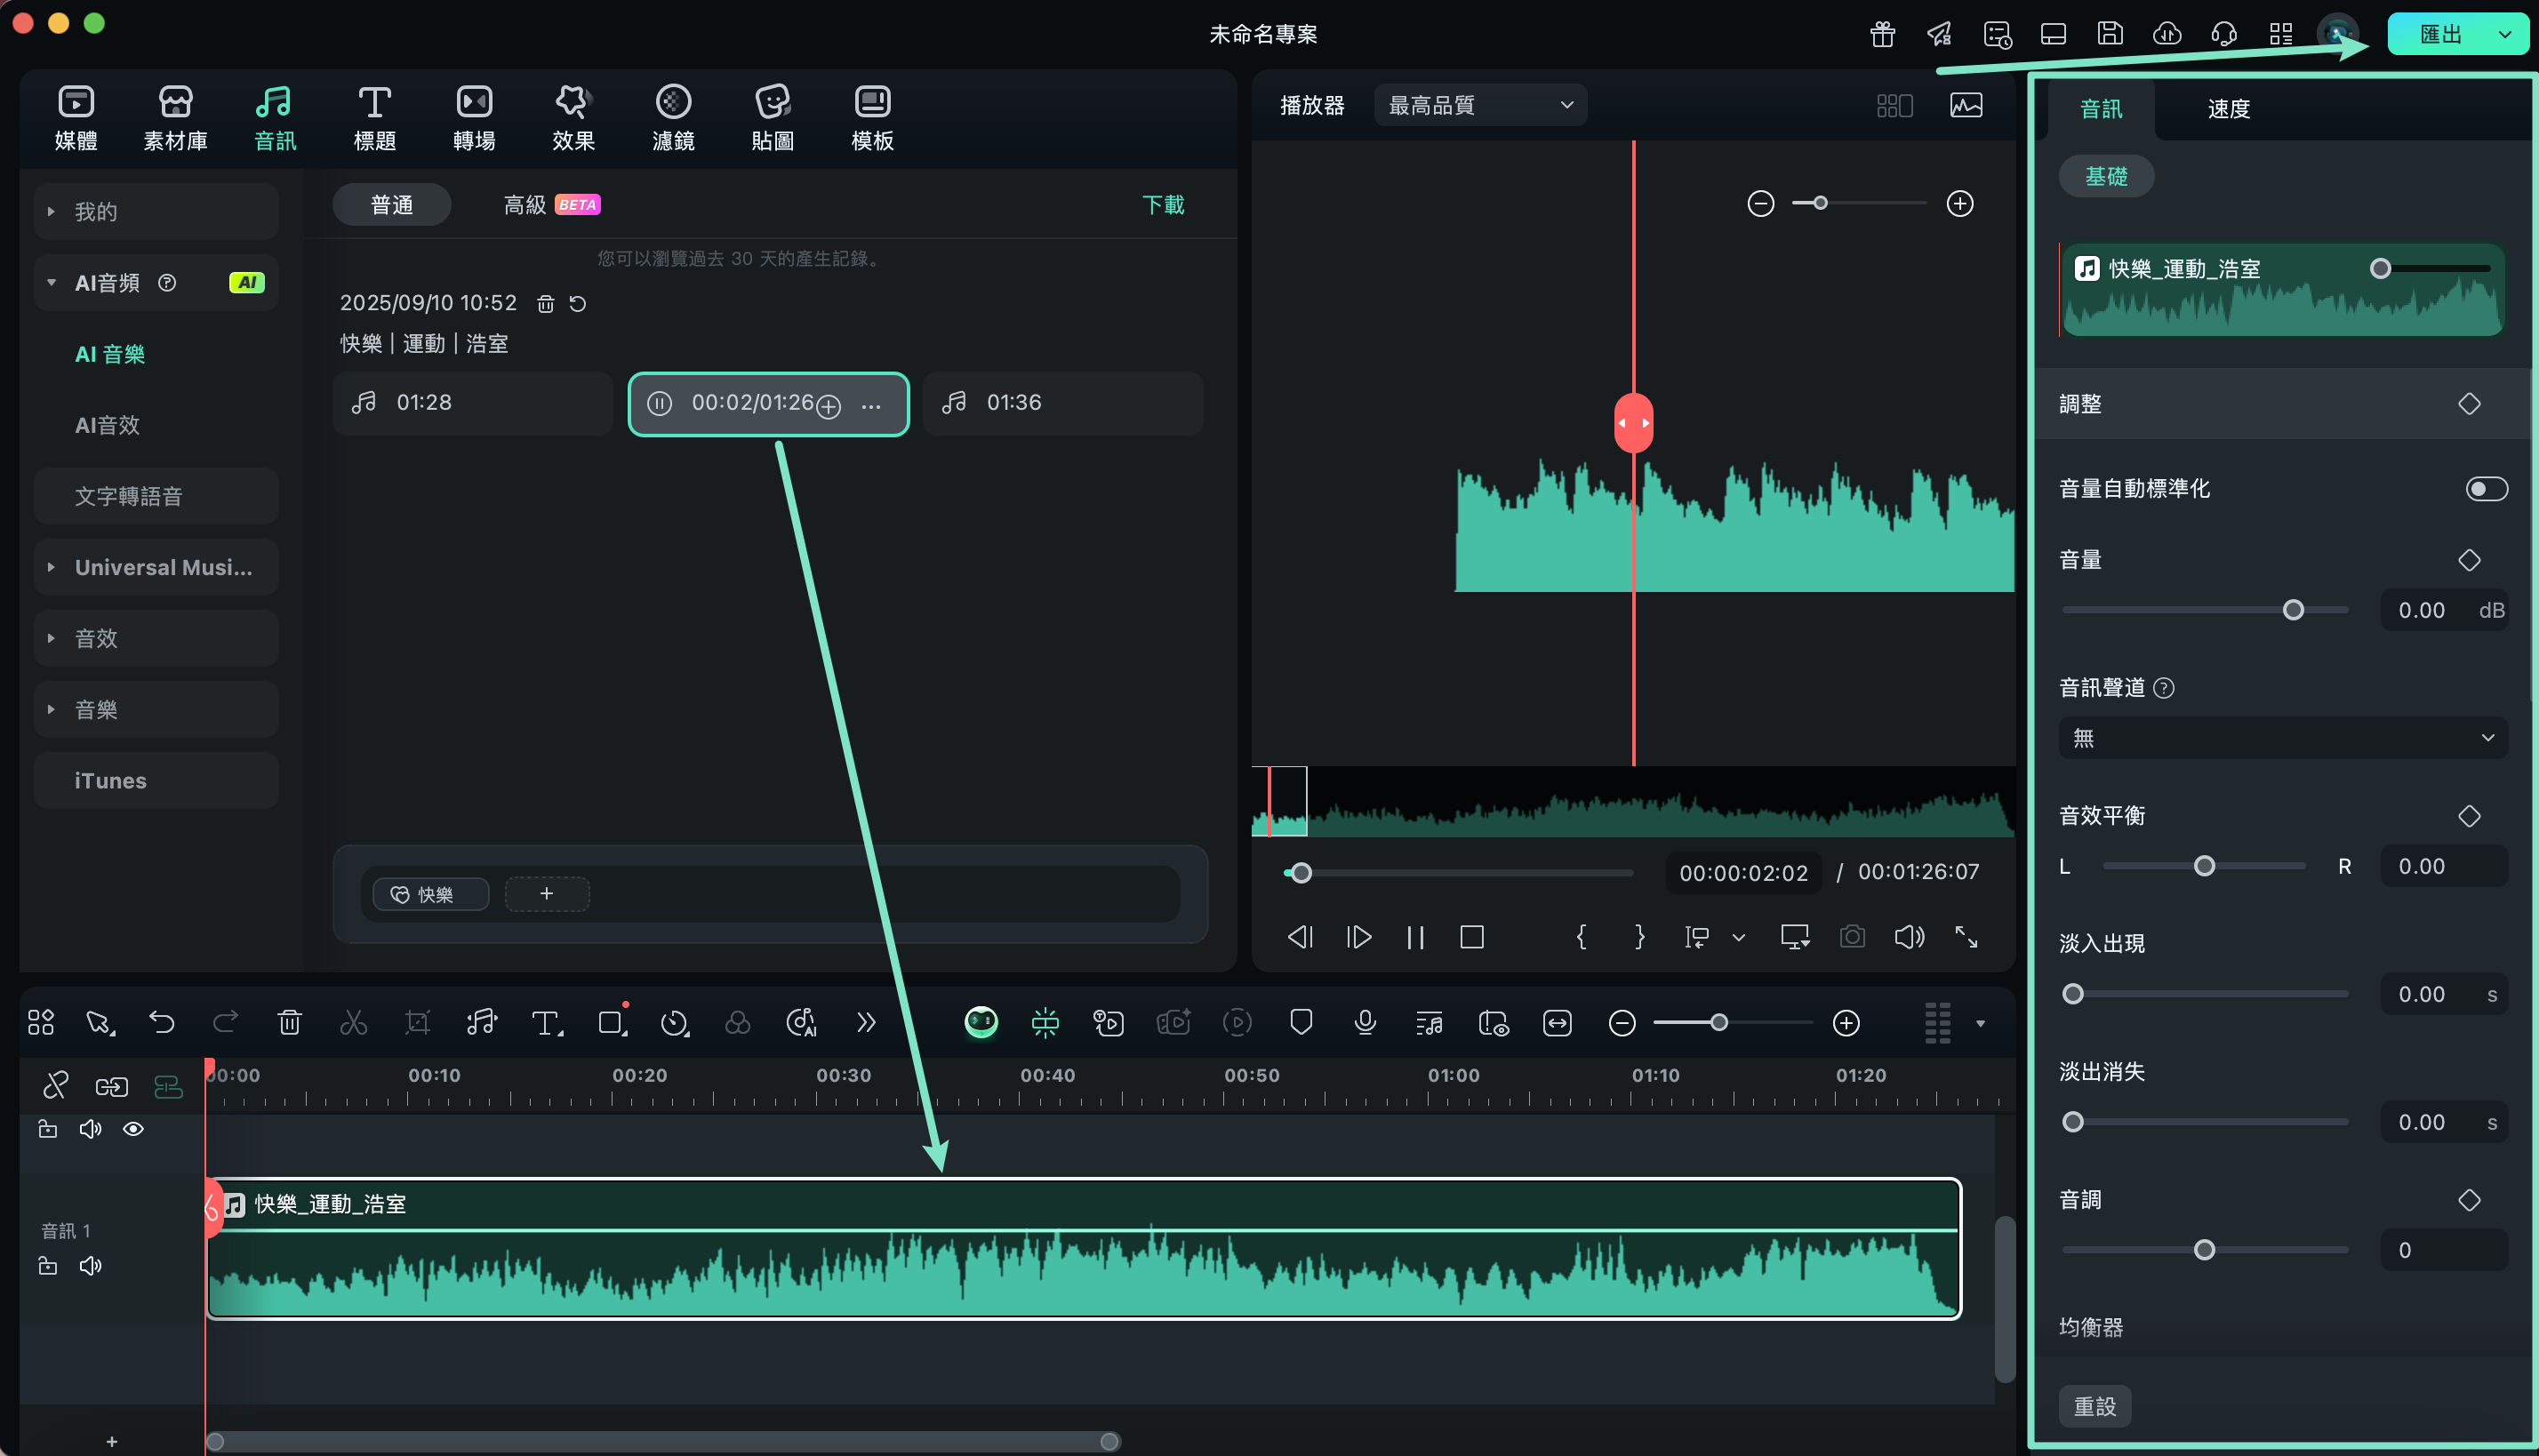Select the 音訊 properties tab
The height and width of the screenshot is (1456, 2539).
pos(2100,108)
